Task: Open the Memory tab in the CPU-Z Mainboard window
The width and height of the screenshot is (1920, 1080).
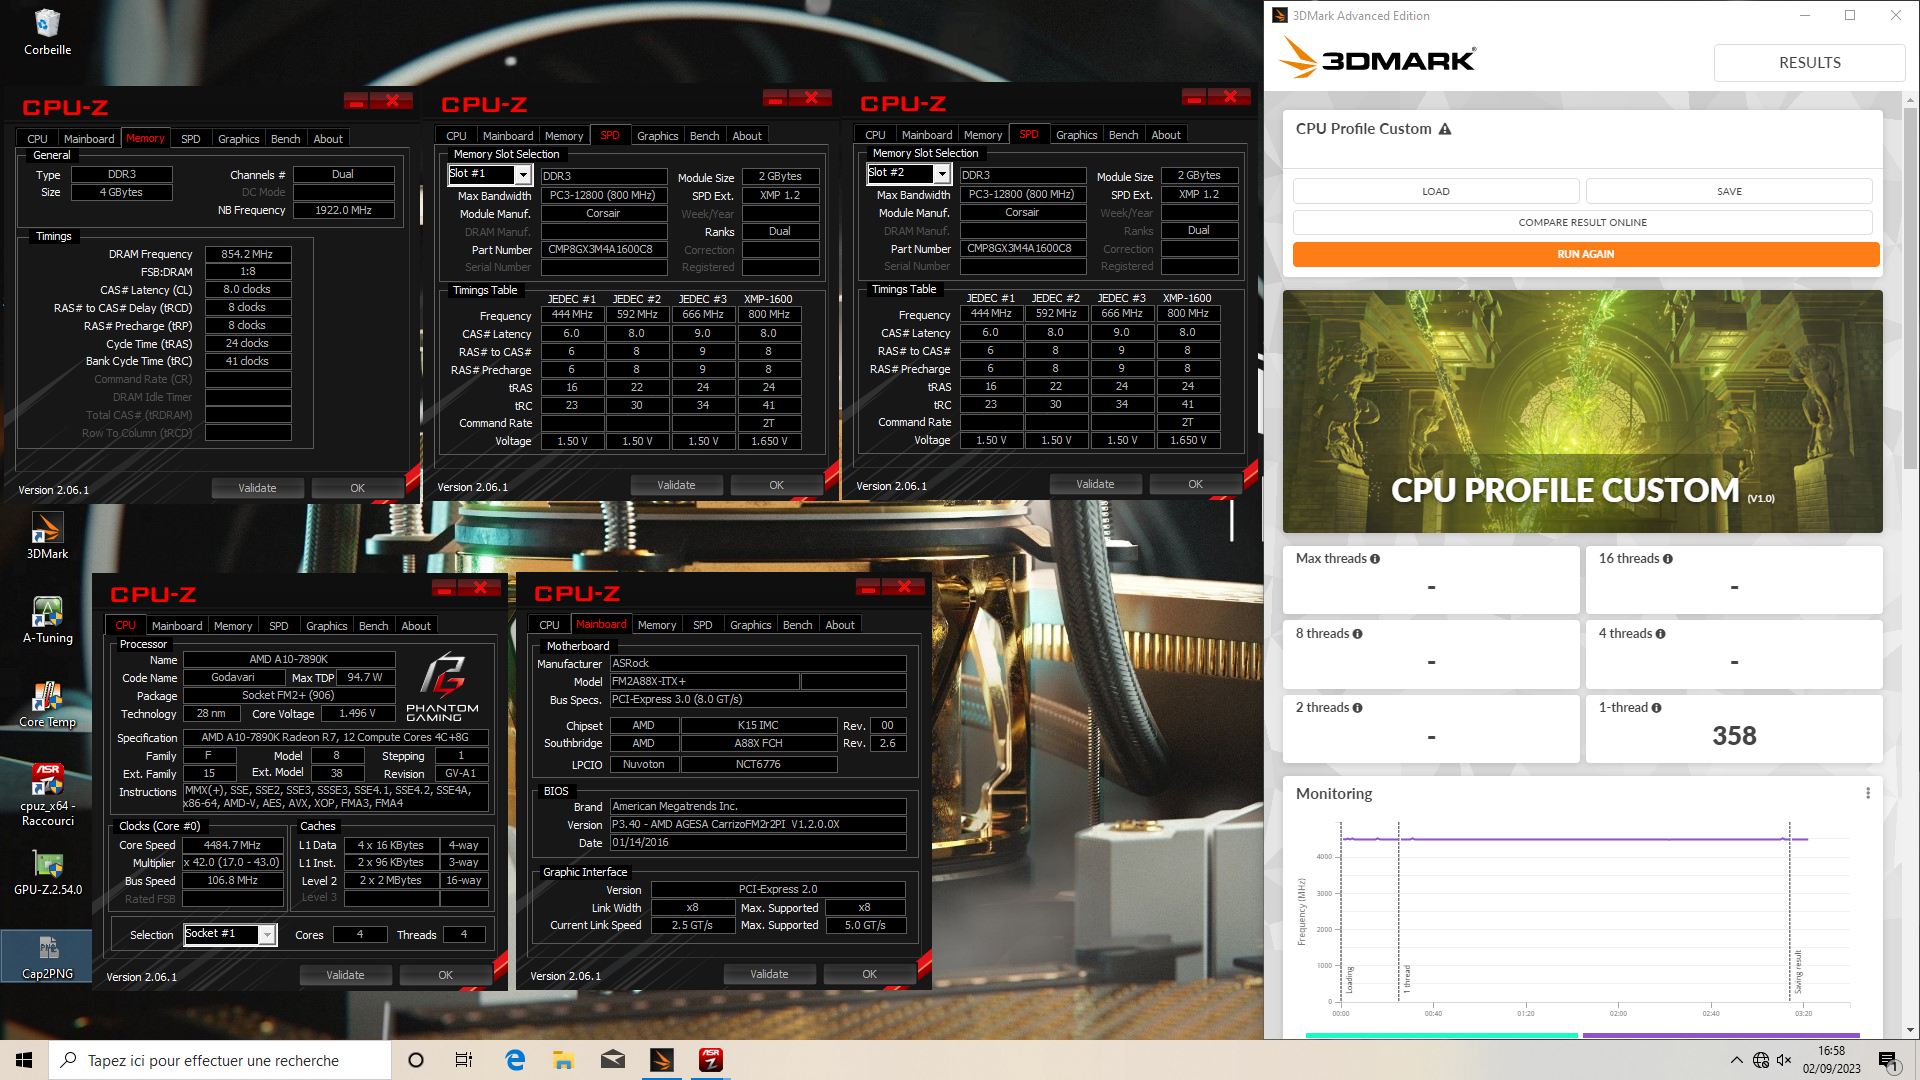Action: click(x=657, y=625)
